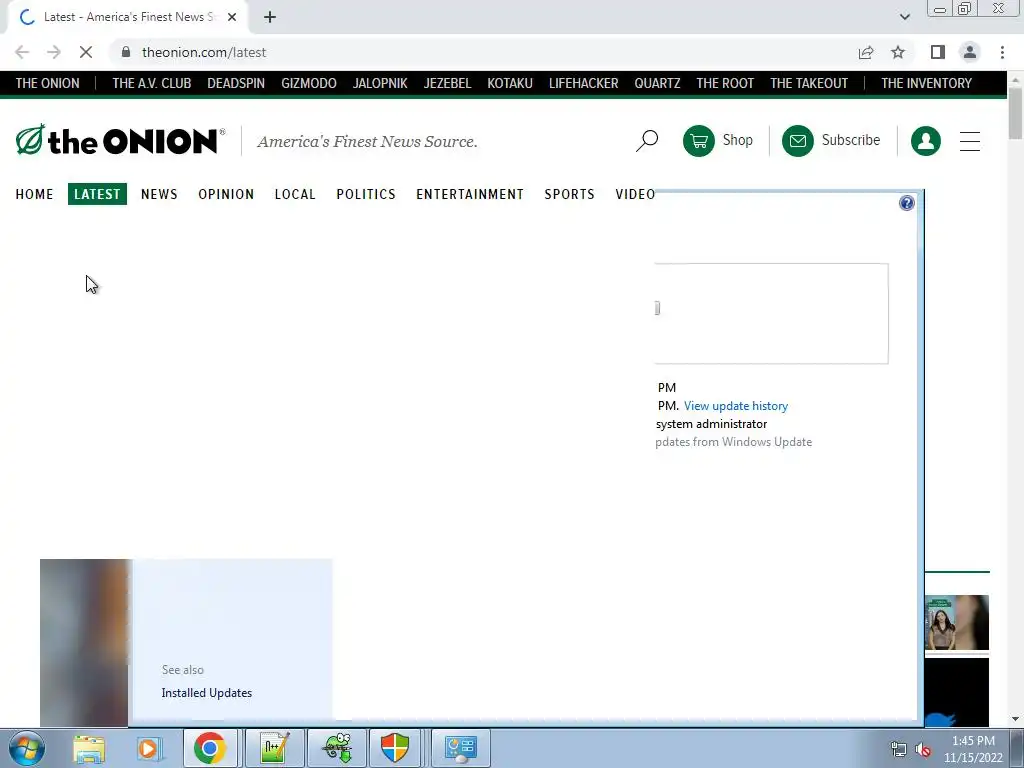Click the network tray icon
Screen dimensions: 1024x768
[899, 749]
